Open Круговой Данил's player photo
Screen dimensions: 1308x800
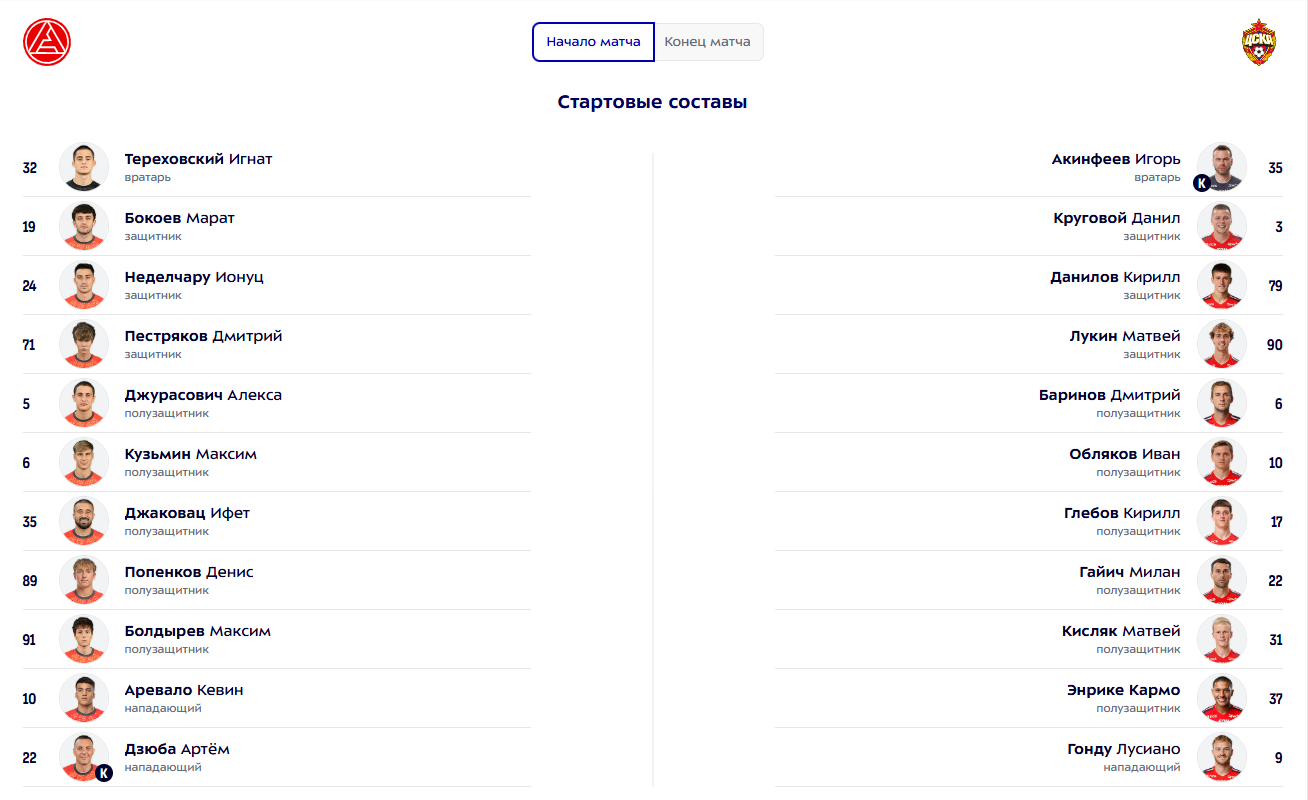[x=1222, y=226]
